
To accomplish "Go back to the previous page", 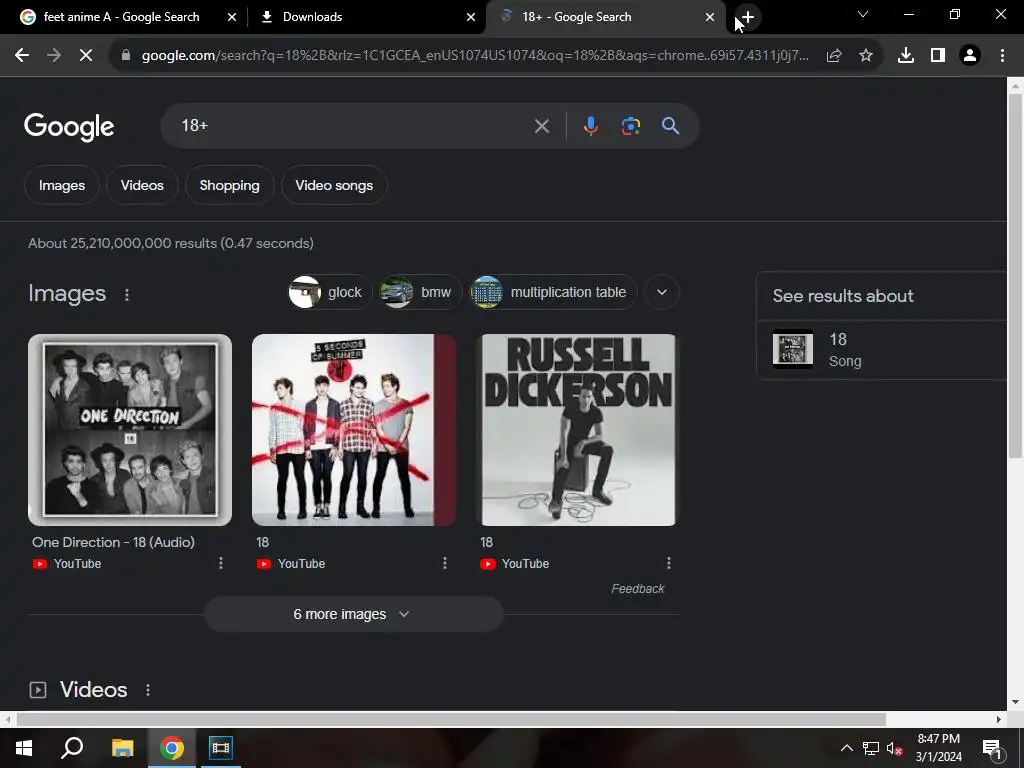I will point(22,56).
